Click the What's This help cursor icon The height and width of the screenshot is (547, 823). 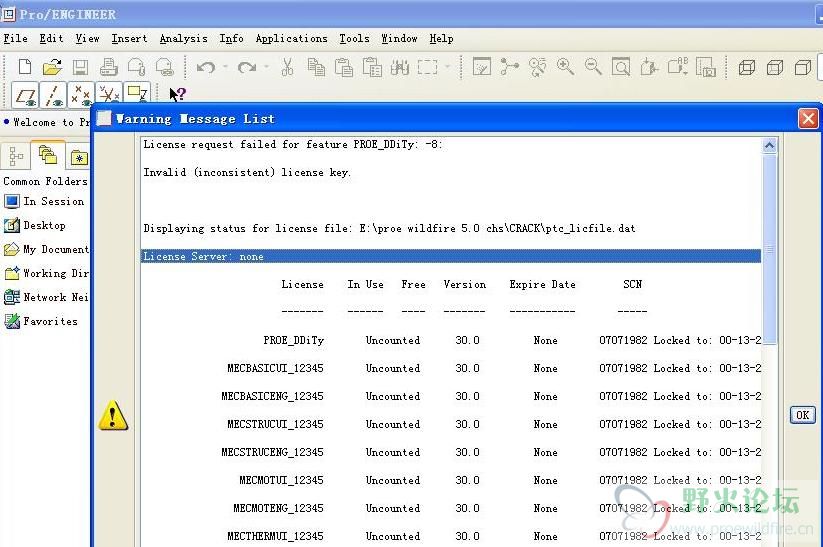177,94
